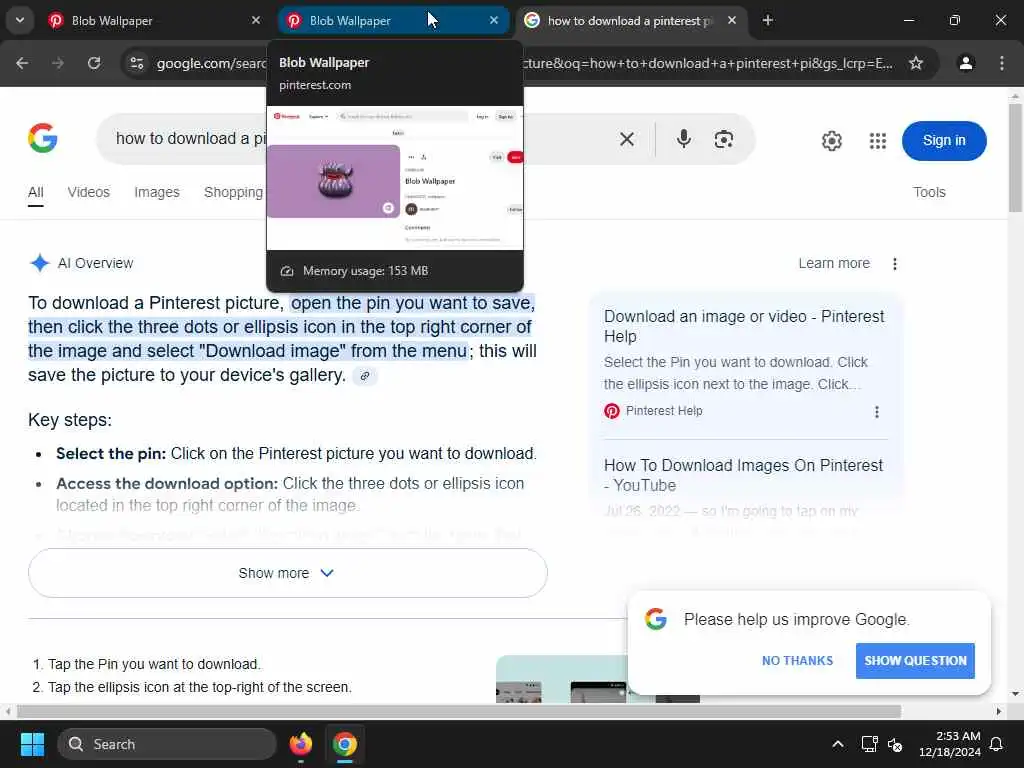Open 'How To Download Images On Pinterest - YouTube'
Viewport: 1024px width, 768px height.
(743, 475)
